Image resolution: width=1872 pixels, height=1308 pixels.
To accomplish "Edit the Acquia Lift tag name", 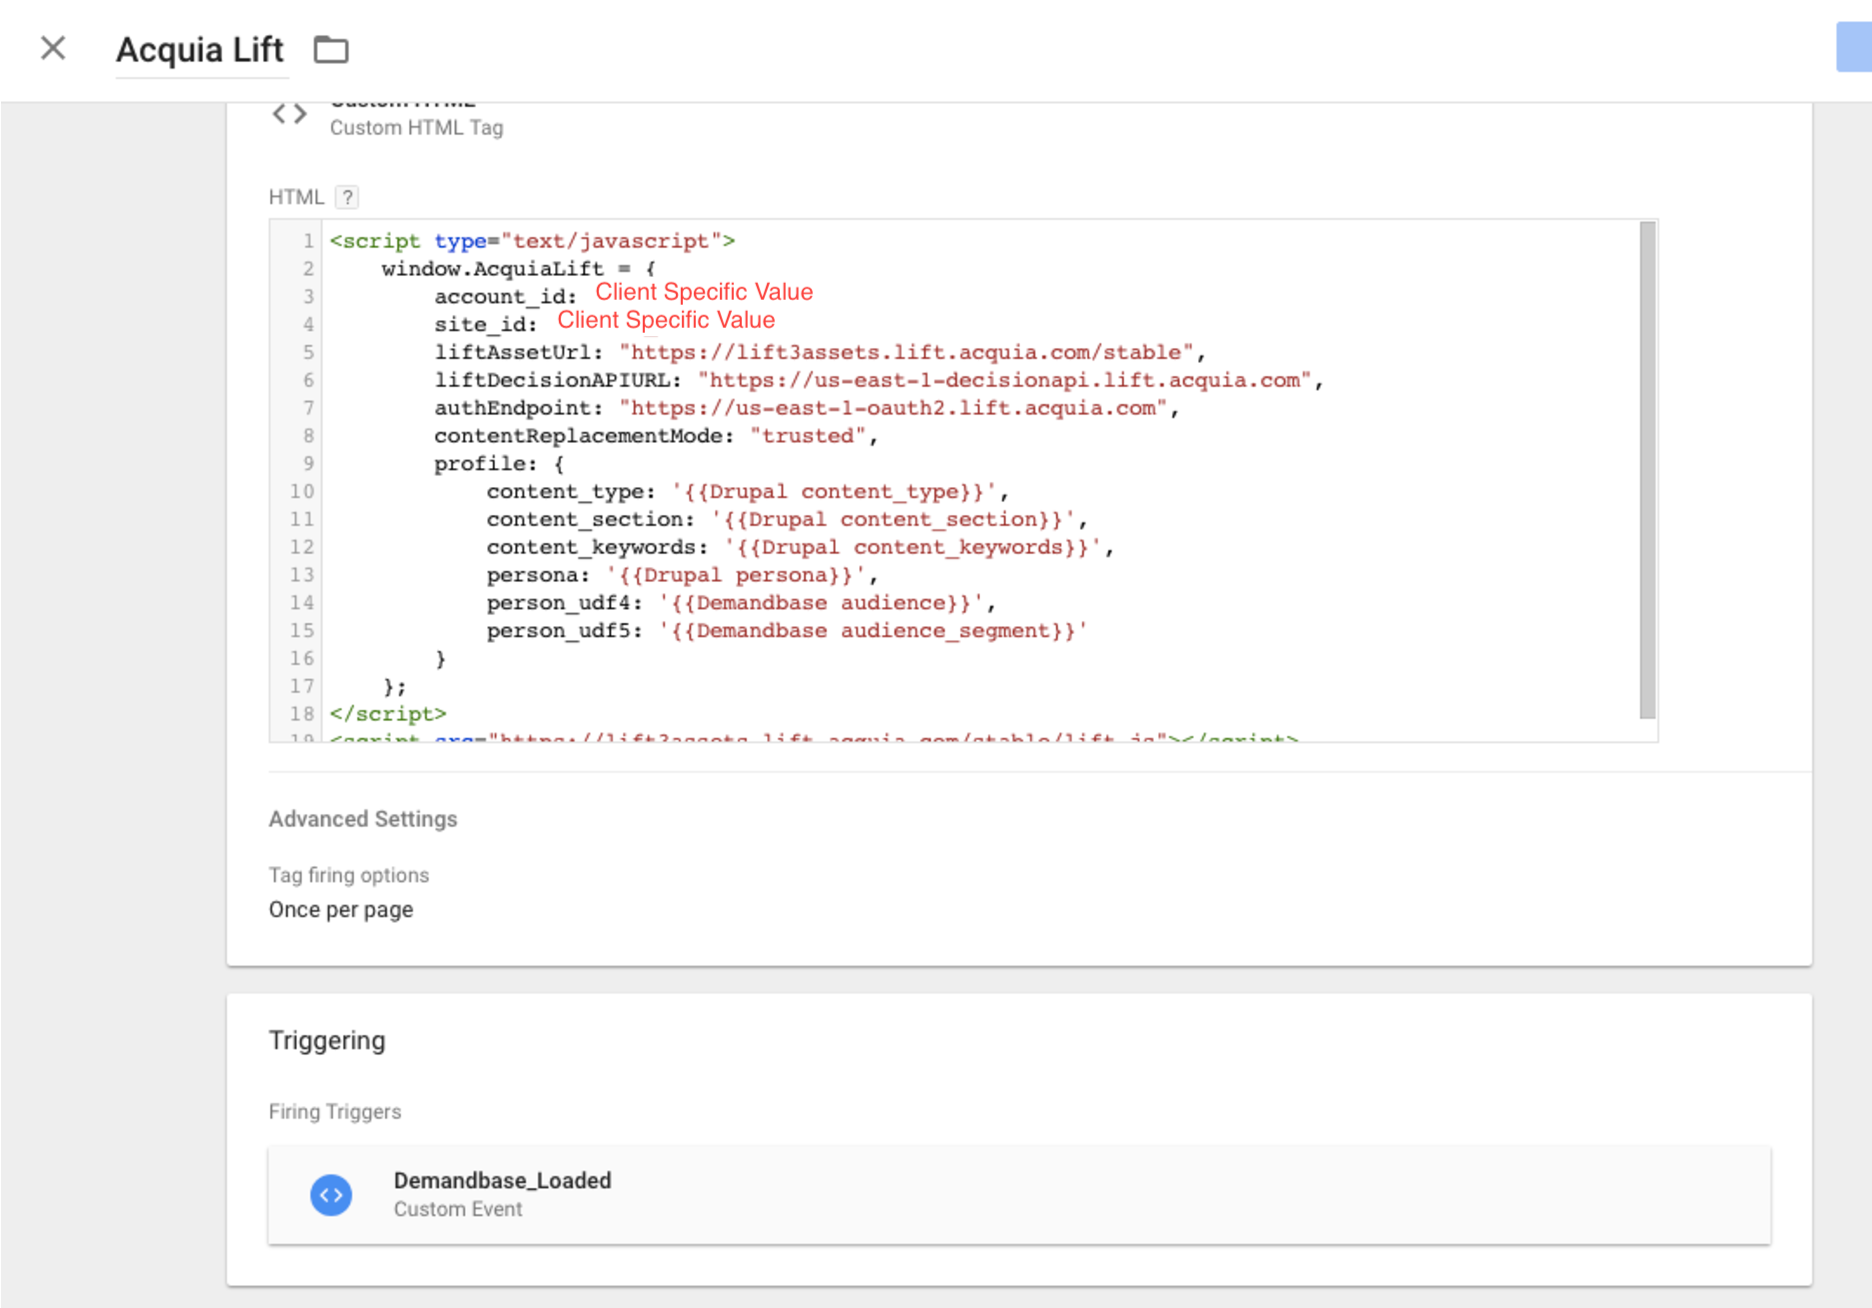I will pos(200,50).
